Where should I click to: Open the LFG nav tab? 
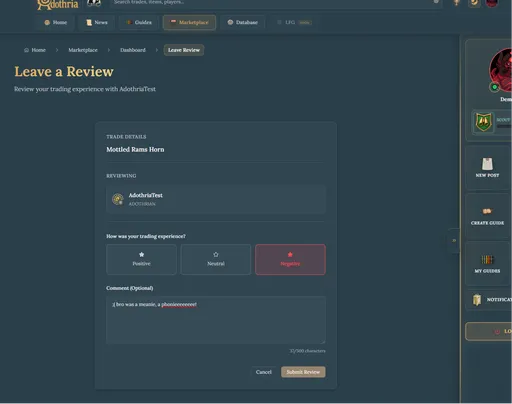point(294,22)
